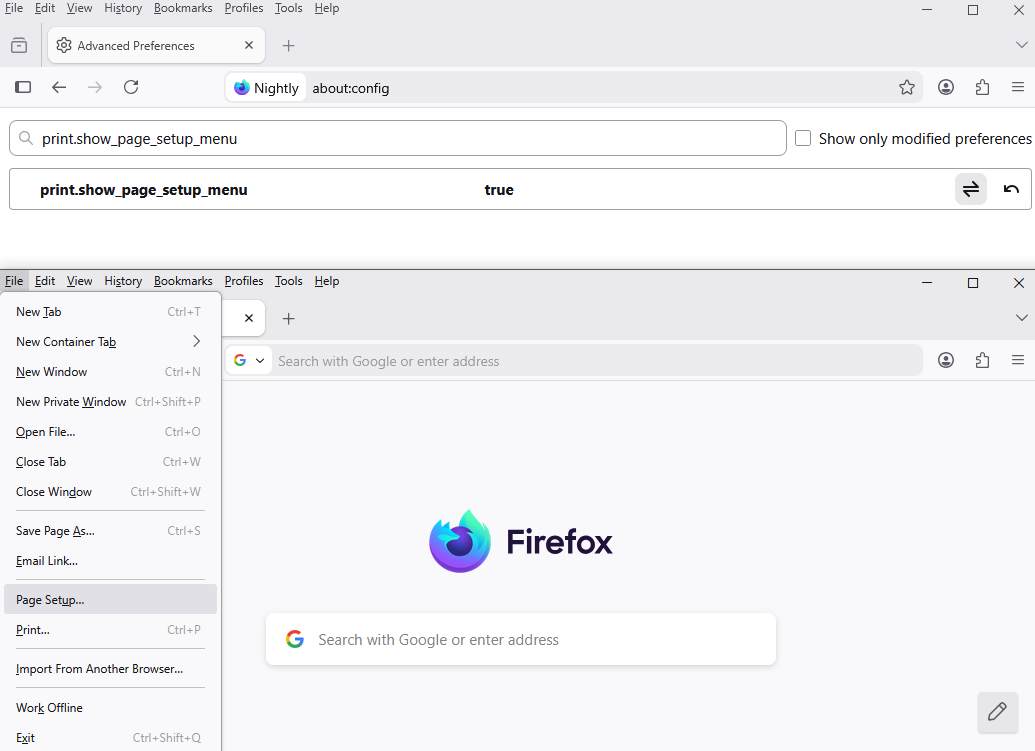The height and width of the screenshot is (751, 1035).
Task: Open View menu in bottom window
Action: 79,281
